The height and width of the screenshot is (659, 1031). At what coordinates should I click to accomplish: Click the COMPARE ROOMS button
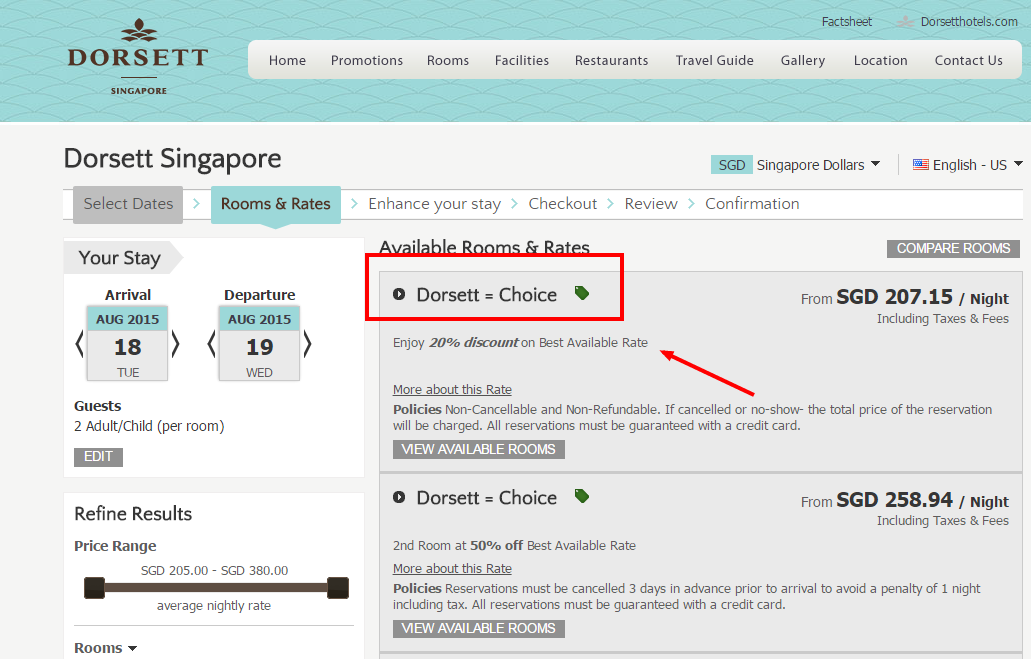[953, 249]
